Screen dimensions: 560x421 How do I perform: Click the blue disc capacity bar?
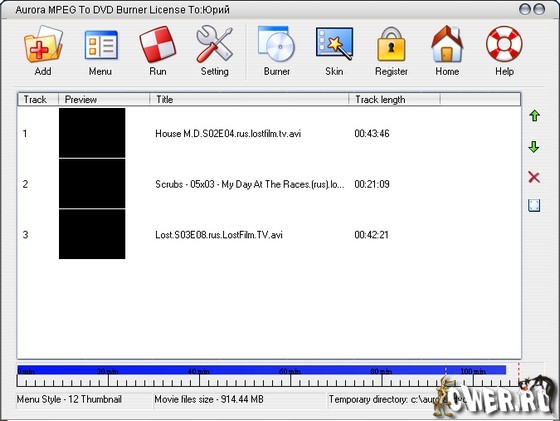(x=261, y=370)
